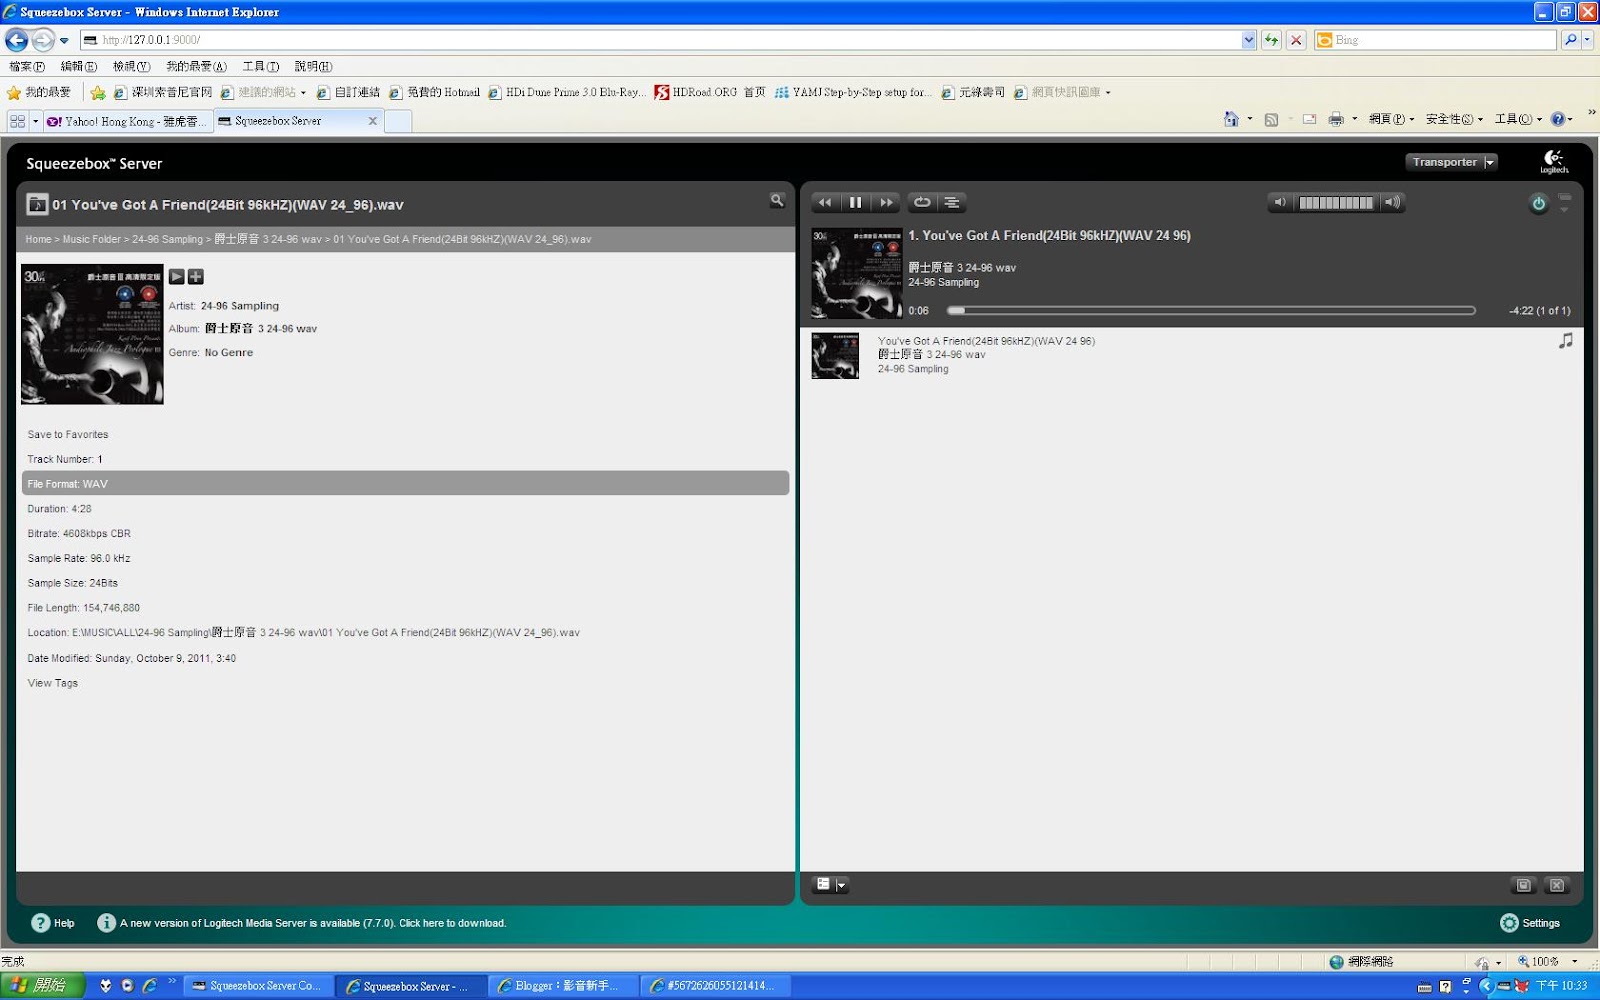Go back with the browser Back button
The width and height of the screenshot is (1600, 1000).
pos(17,40)
